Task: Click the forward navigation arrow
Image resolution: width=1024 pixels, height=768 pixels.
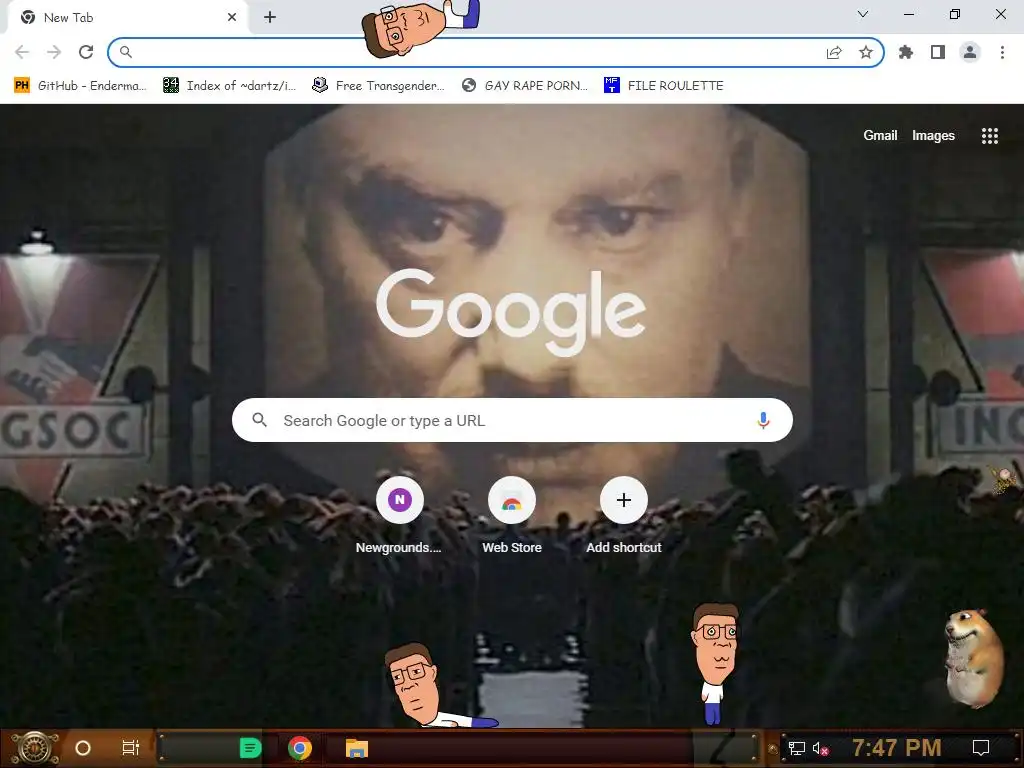Action: pos(54,52)
